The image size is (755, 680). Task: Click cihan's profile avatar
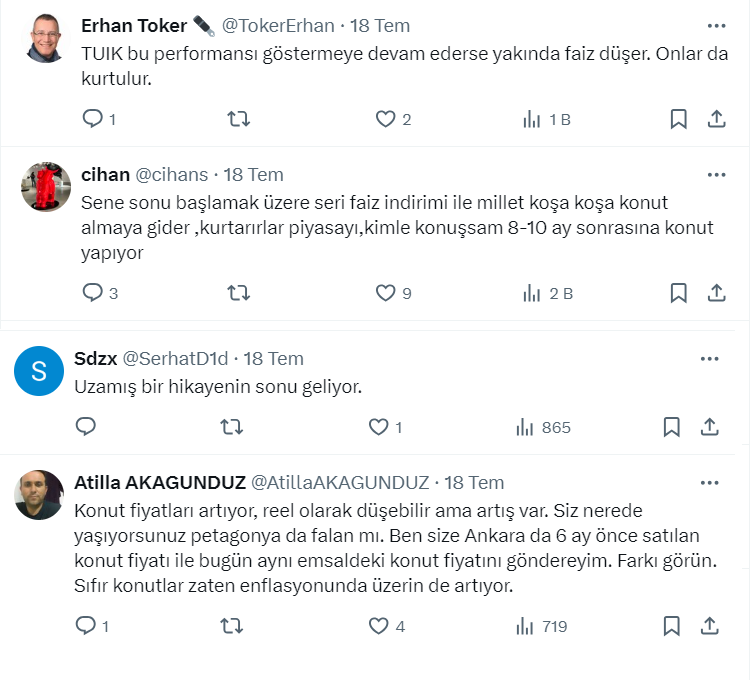pos(46,187)
